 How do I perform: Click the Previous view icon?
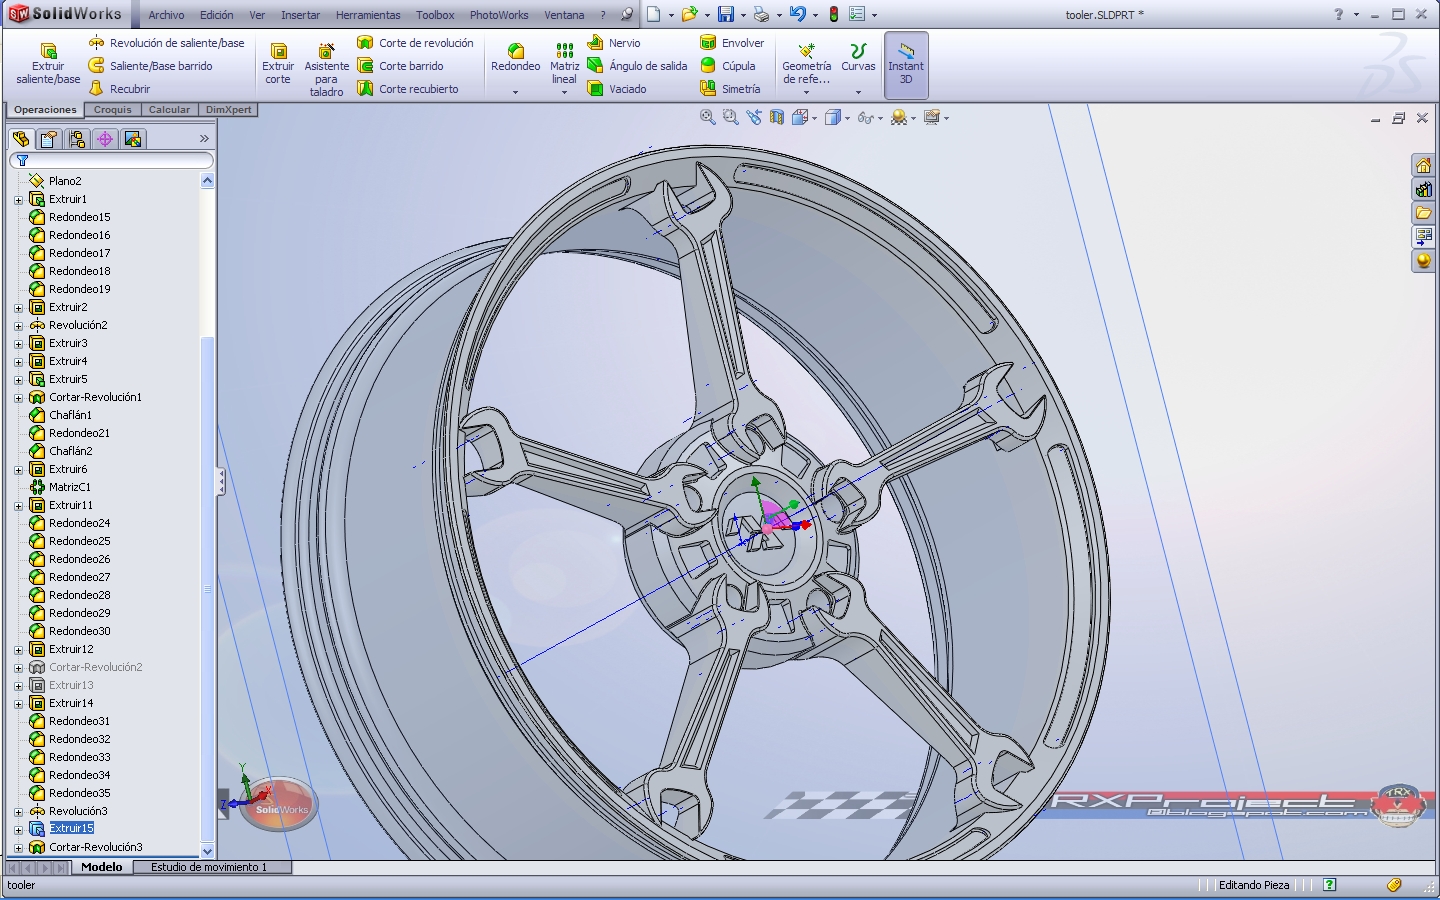754,118
